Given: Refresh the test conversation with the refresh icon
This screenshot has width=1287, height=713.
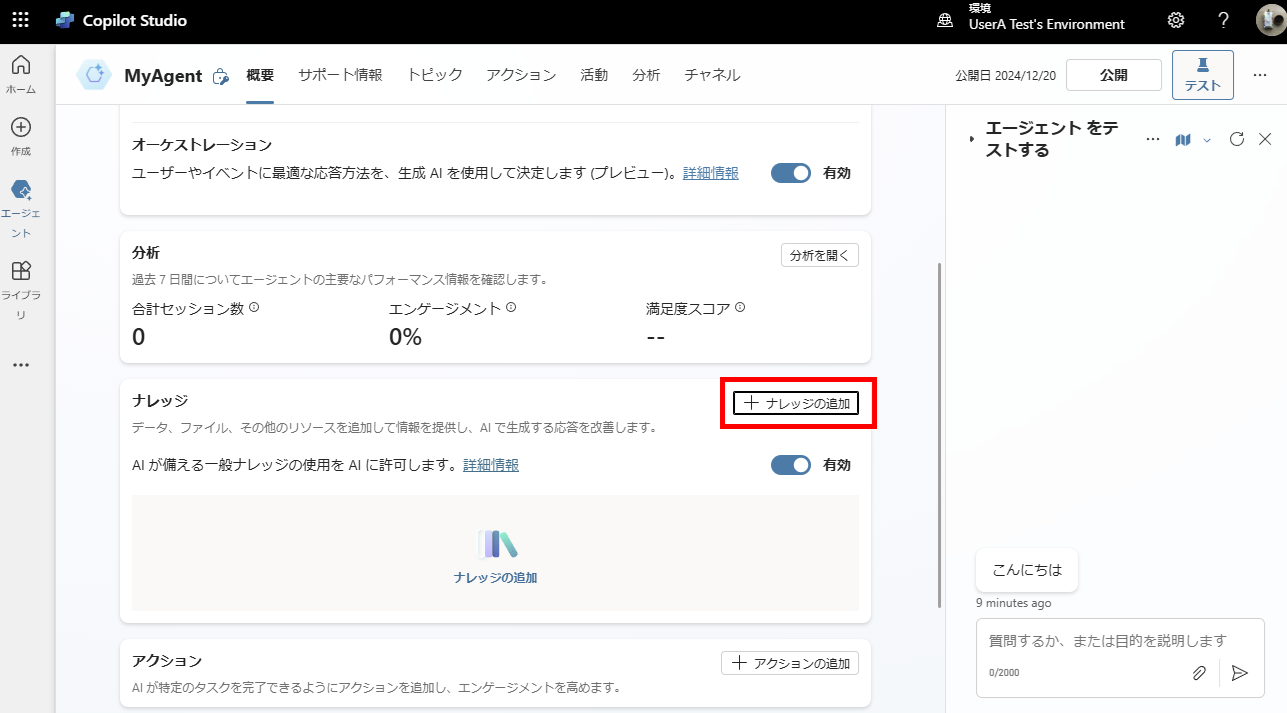Looking at the screenshot, I should click(x=1236, y=139).
